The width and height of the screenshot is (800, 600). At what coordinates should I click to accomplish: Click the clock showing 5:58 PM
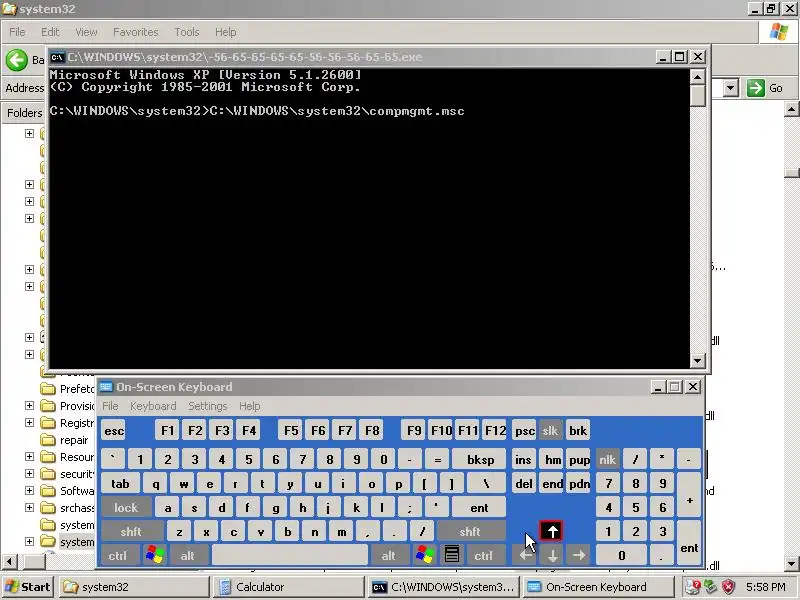coord(765,587)
